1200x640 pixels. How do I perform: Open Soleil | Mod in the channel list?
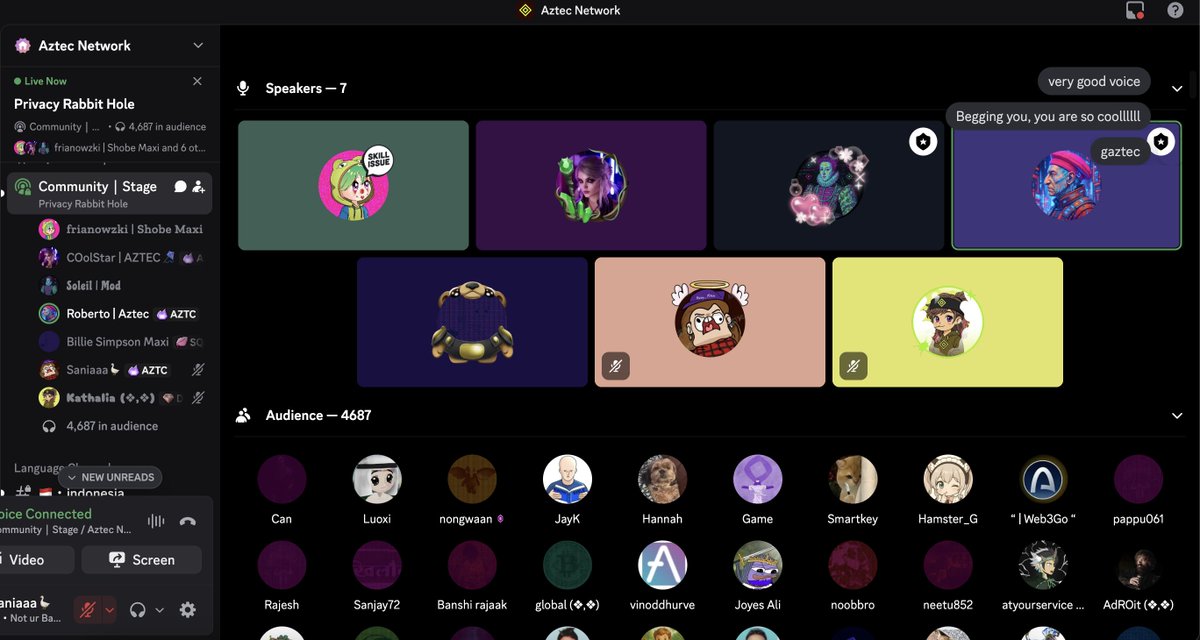coord(120,285)
